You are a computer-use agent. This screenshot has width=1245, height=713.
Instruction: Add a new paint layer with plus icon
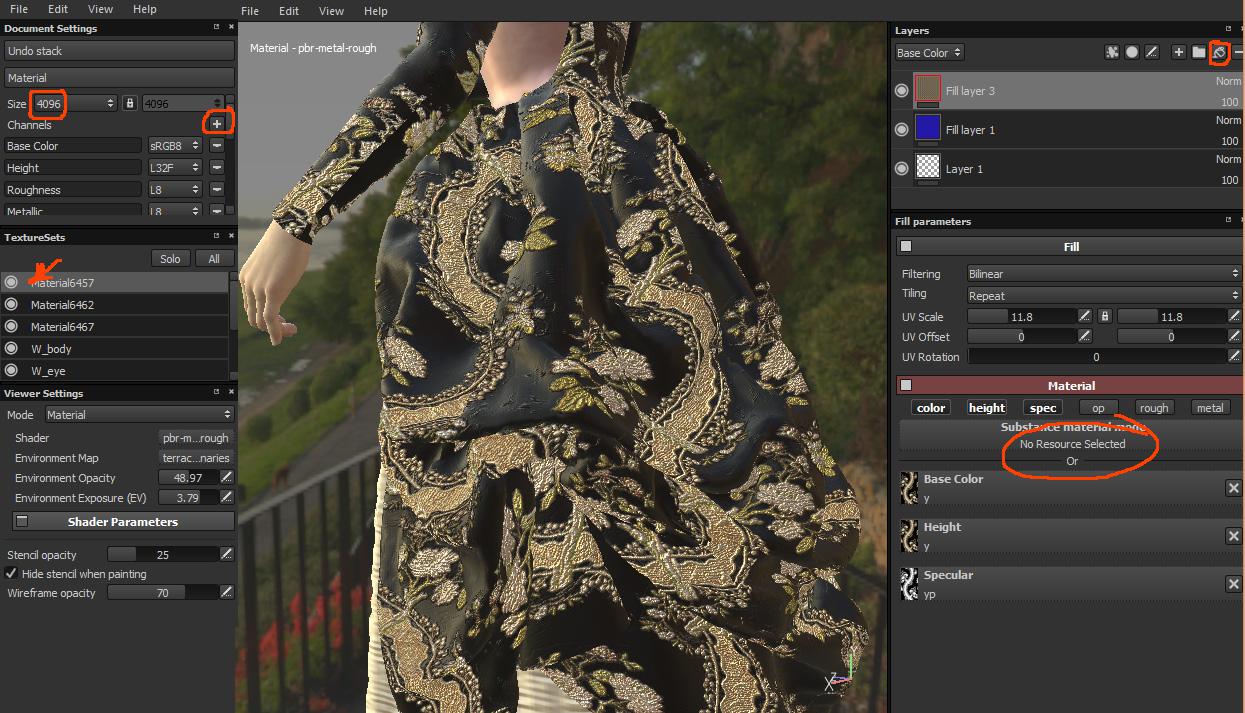[x=1178, y=52]
